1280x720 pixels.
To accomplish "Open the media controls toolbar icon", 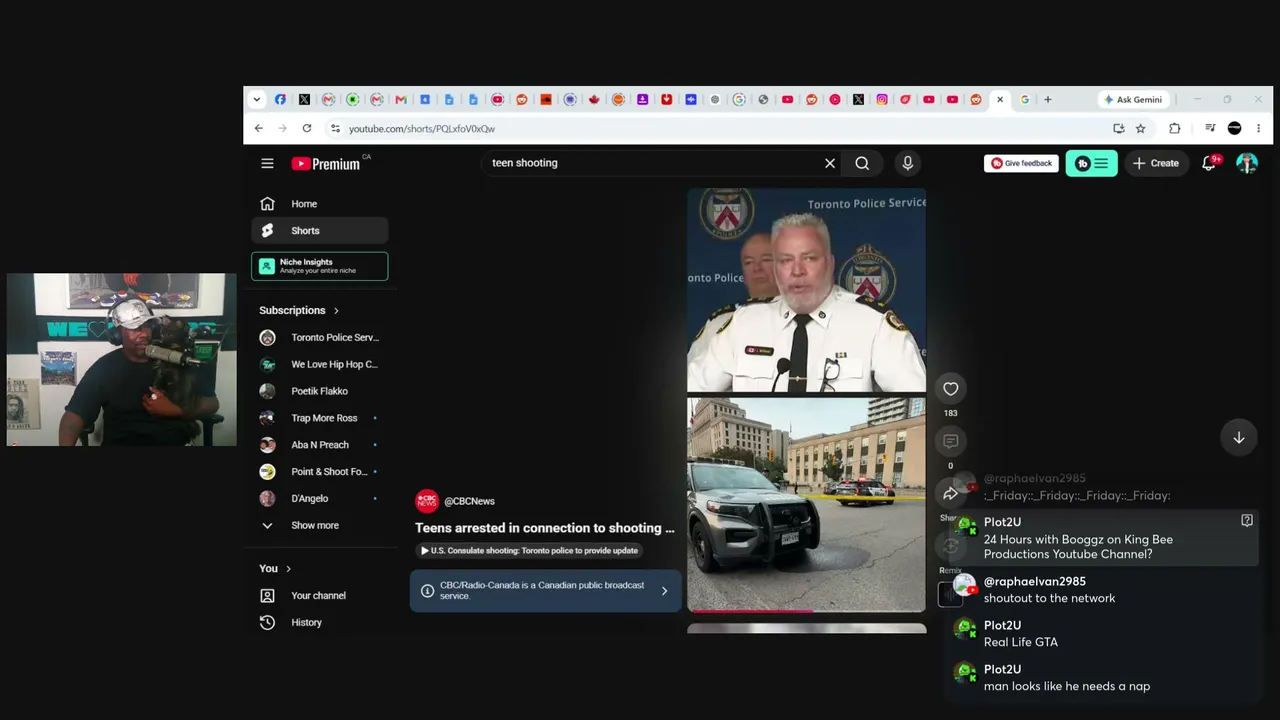I will point(1210,128).
